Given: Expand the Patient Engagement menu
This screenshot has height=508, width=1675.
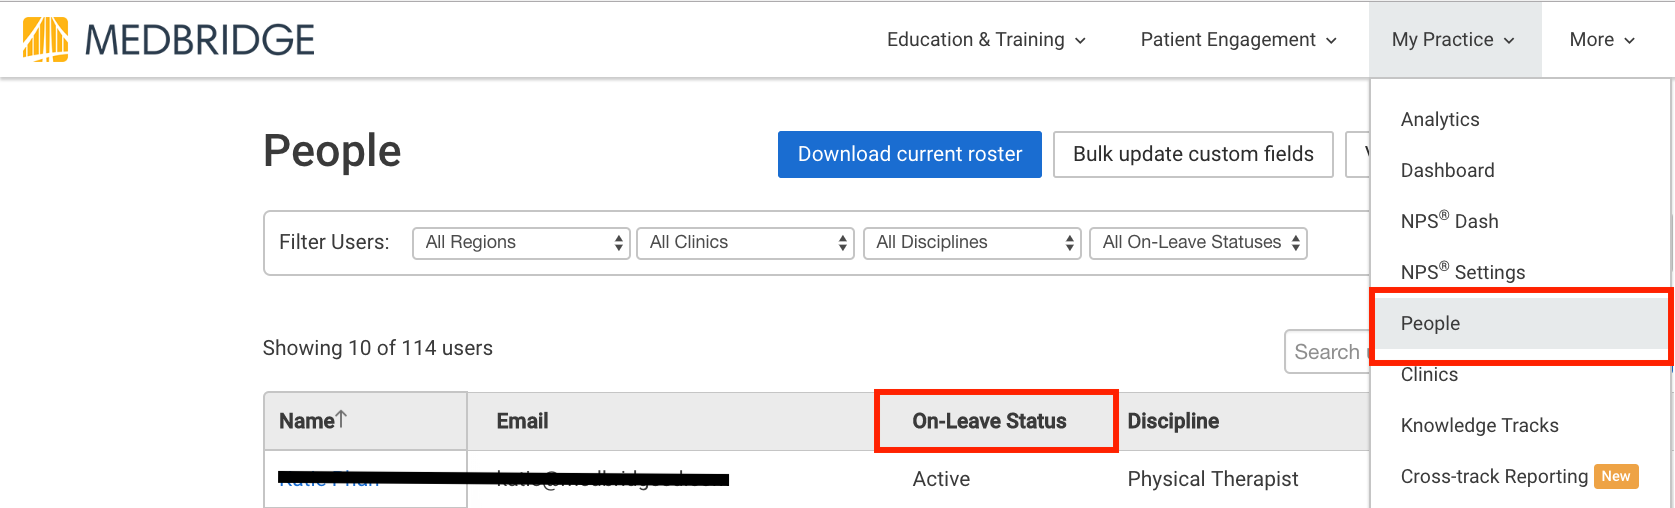Looking at the screenshot, I should coord(1238,40).
